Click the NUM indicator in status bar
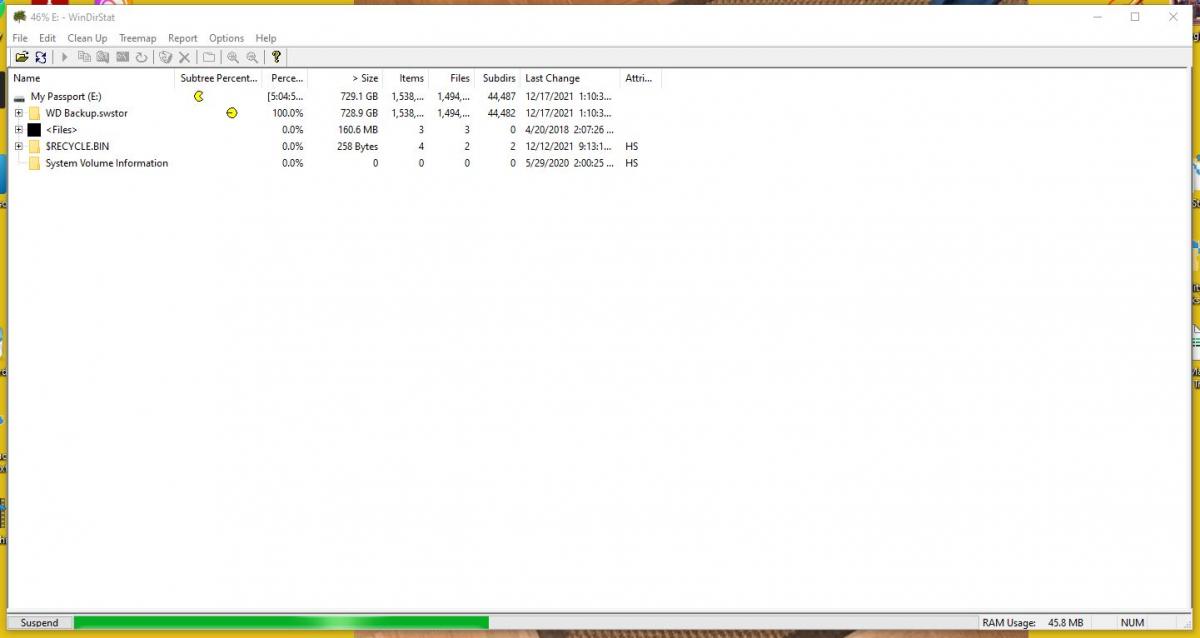Screen dimensions: 1200x638 click(x=1132, y=623)
